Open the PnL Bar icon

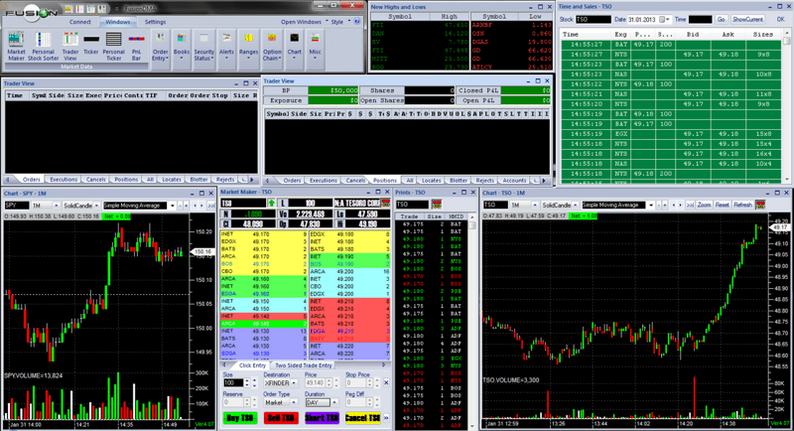point(136,46)
